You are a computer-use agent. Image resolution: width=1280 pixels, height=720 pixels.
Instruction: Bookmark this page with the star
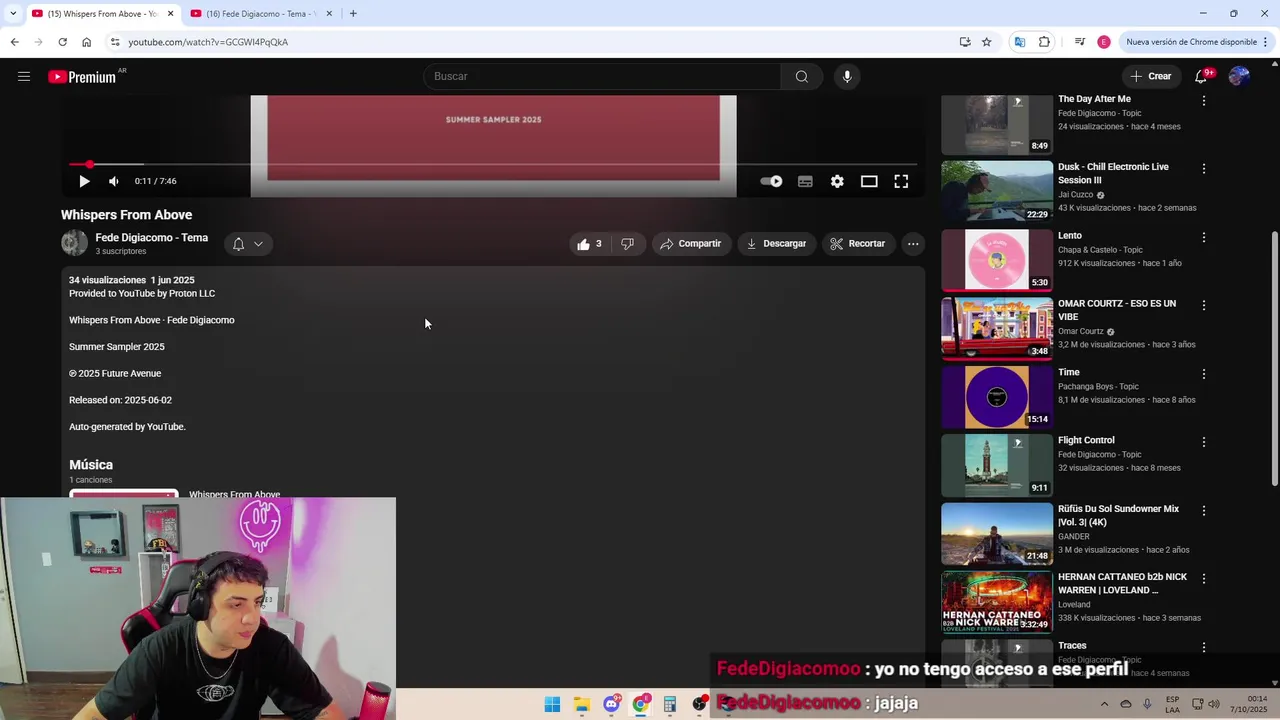pos(986,42)
